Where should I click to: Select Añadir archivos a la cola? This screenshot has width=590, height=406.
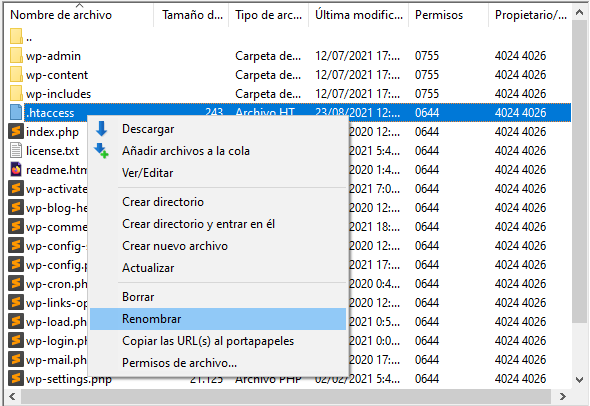[x=218, y=151]
